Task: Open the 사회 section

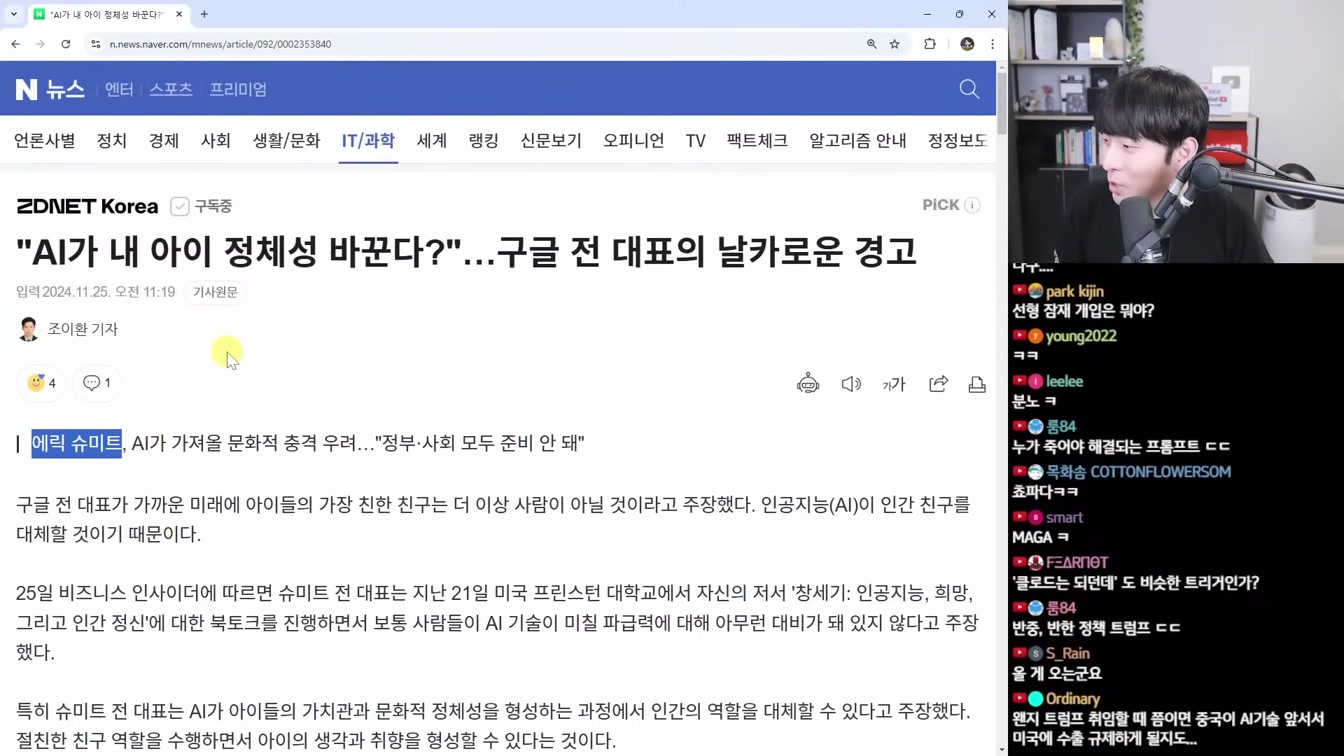Action: [x=216, y=141]
